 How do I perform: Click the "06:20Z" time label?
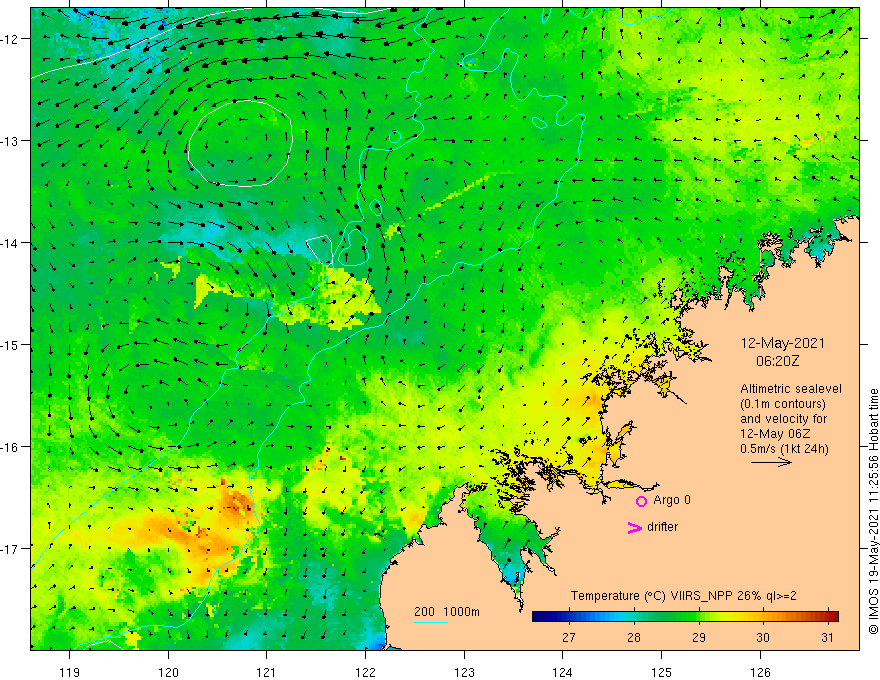777,361
